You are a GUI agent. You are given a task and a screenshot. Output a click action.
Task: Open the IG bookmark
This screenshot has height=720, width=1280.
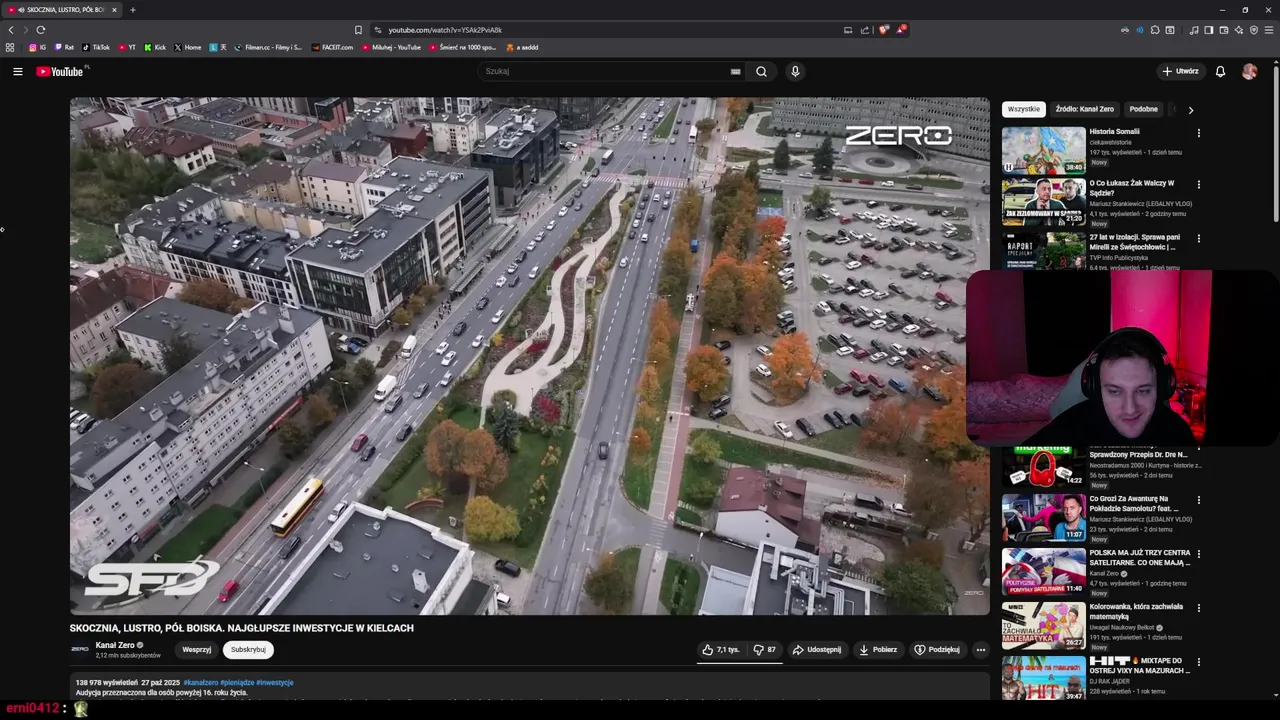[x=37, y=47]
